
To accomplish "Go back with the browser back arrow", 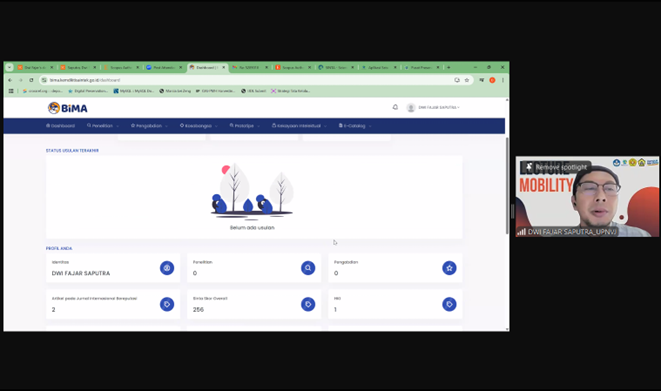I will point(10,80).
